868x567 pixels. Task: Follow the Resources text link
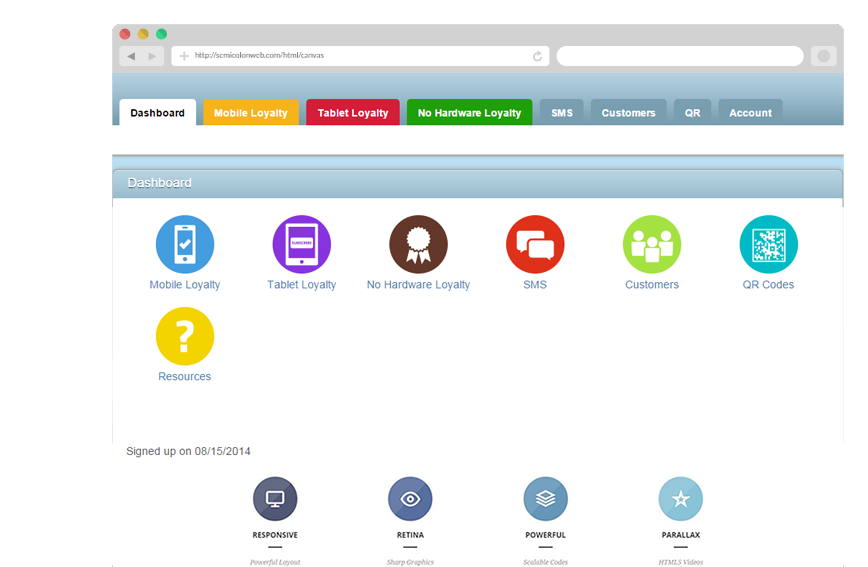(x=185, y=377)
